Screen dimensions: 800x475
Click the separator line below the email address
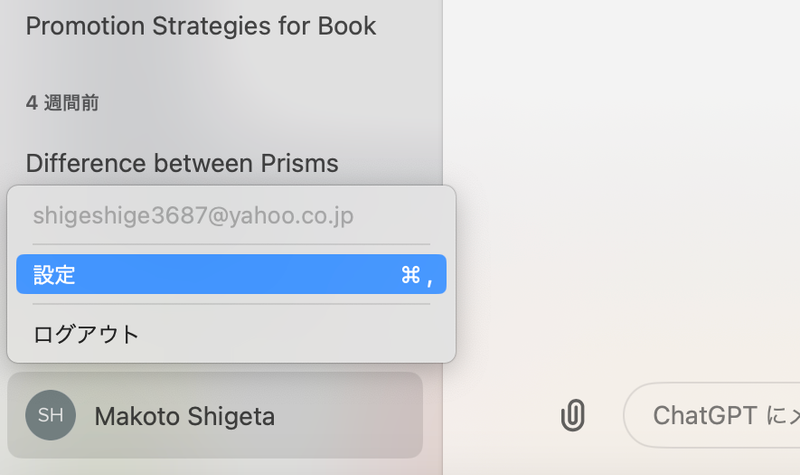click(x=231, y=244)
